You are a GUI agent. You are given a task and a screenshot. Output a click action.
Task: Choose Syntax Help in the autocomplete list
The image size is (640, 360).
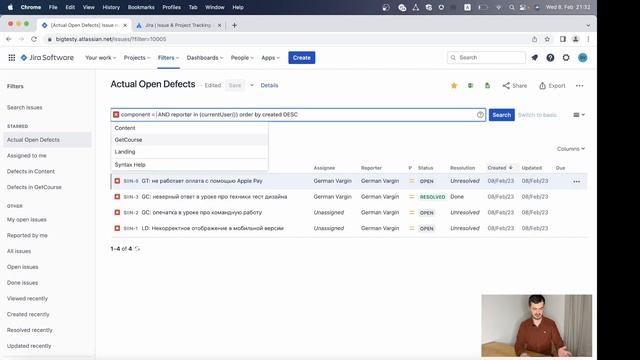[189, 164]
